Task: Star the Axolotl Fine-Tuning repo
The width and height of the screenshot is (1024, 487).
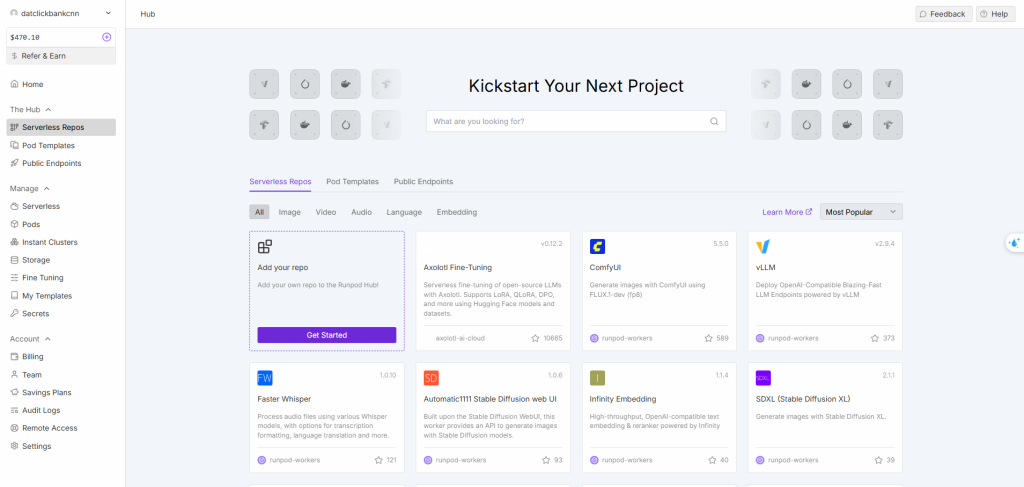Action: click(536, 338)
